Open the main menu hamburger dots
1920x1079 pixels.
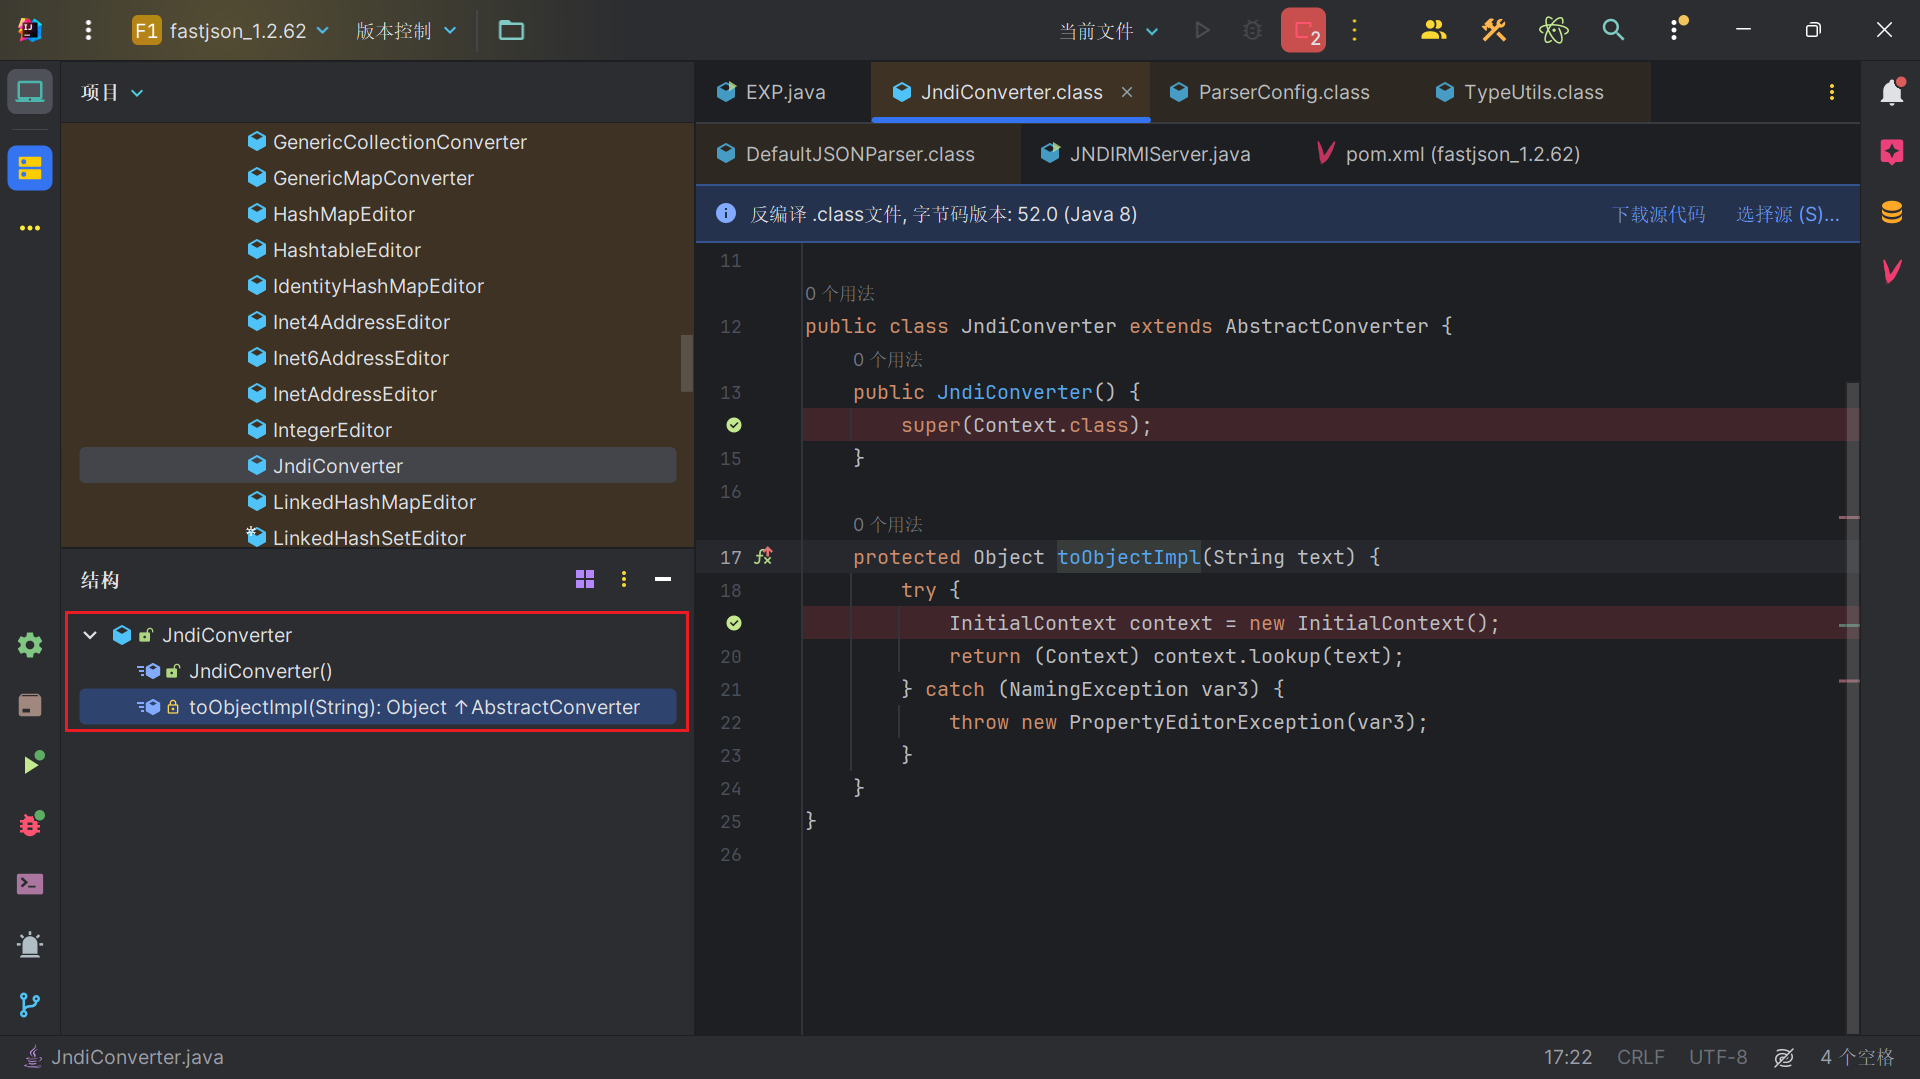[88, 30]
